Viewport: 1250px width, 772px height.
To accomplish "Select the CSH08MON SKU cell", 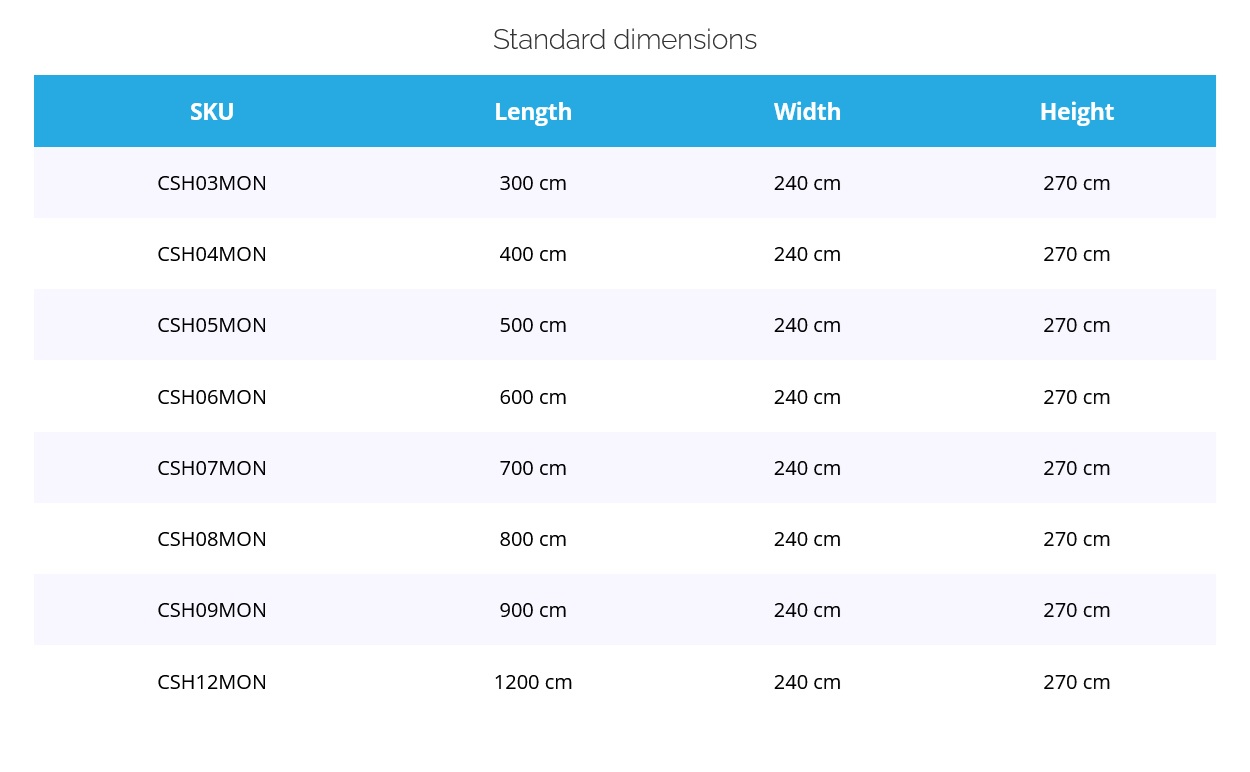I will pos(212,539).
